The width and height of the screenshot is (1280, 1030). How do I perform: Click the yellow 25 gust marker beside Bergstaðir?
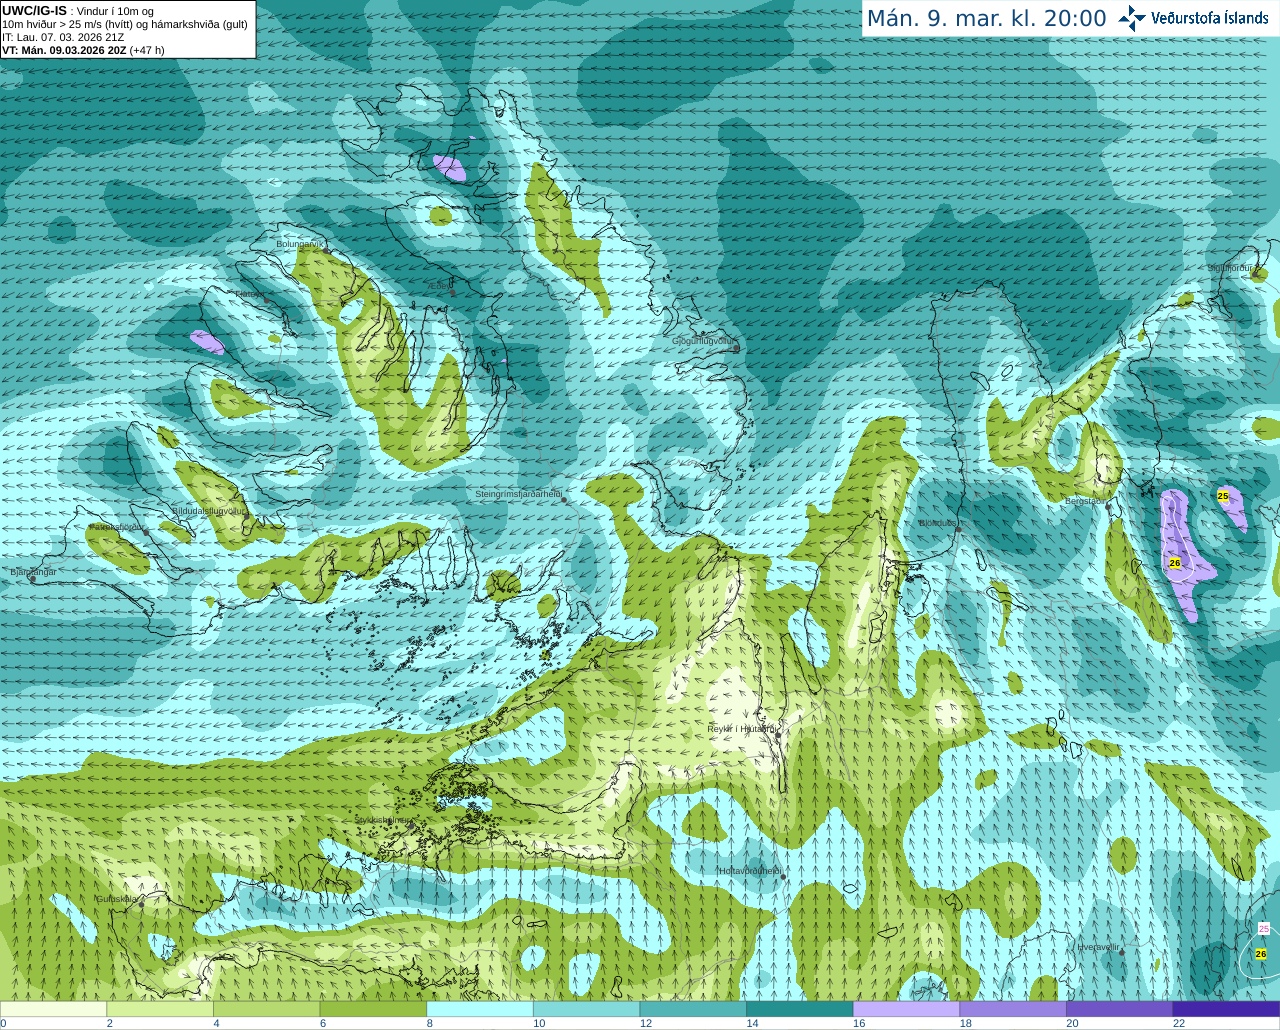pos(1223,495)
